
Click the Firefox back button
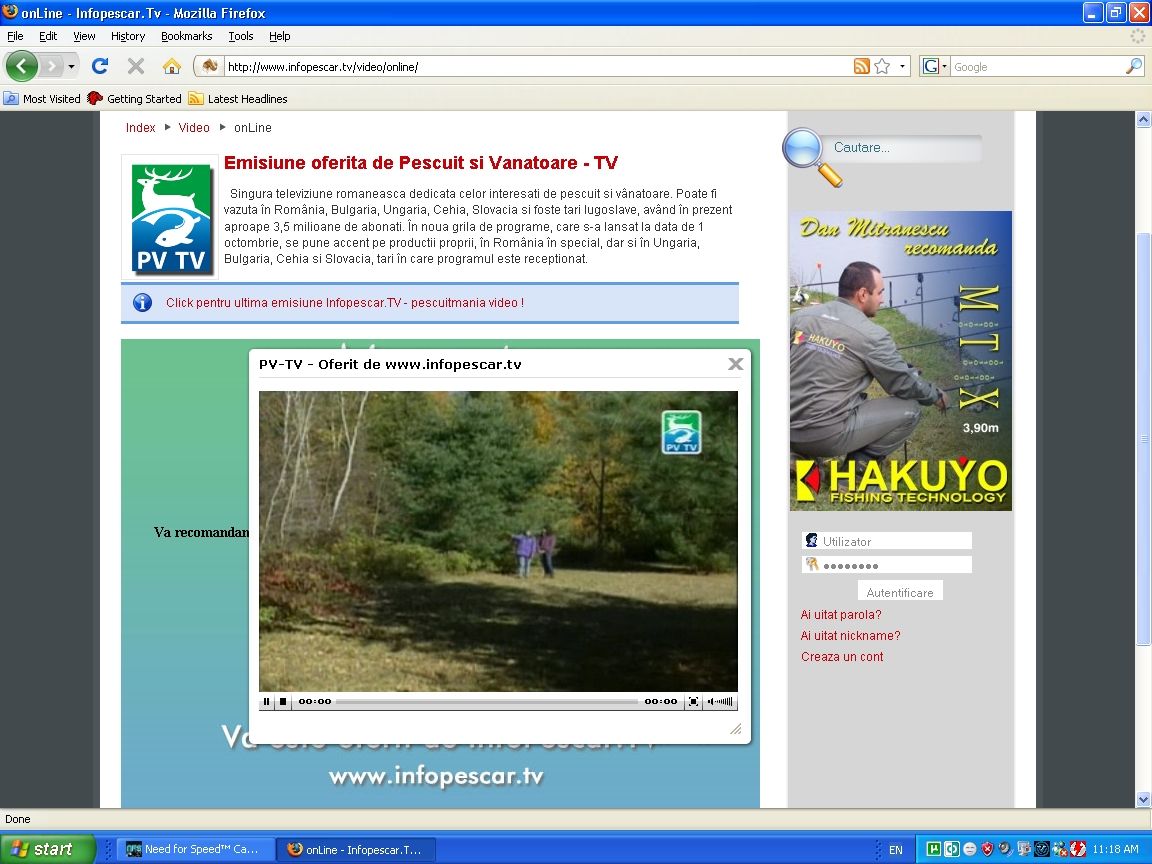pyautogui.click(x=22, y=66)
